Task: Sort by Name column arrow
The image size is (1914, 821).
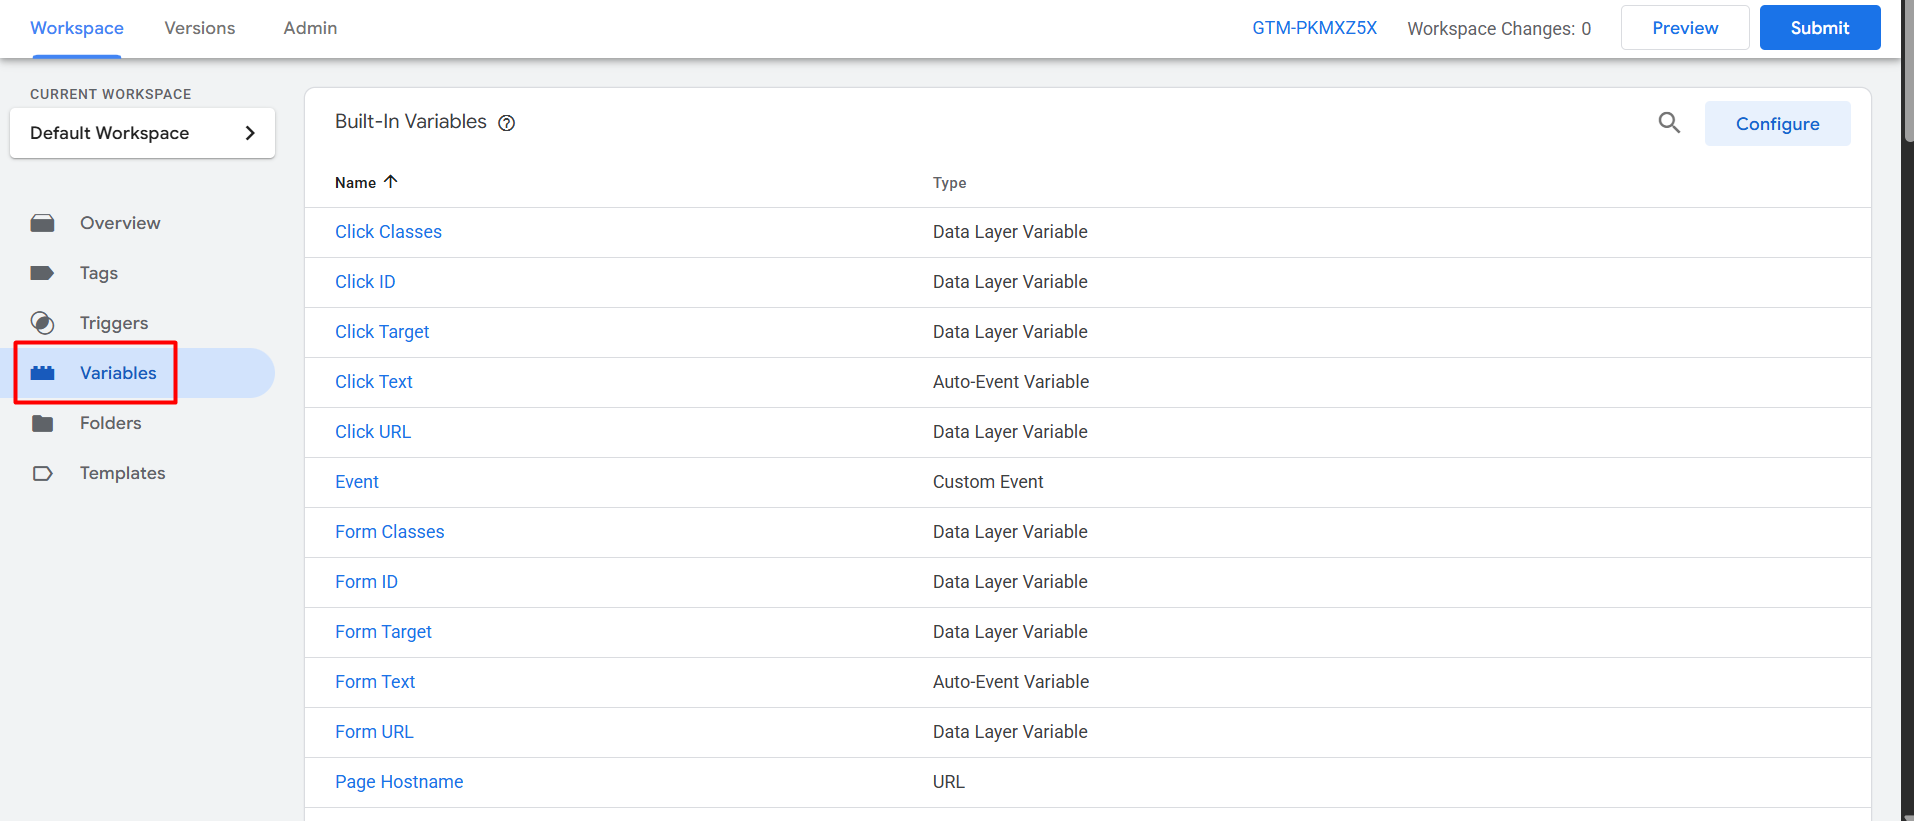Action: pyautogui.click(x=391, y=182)
